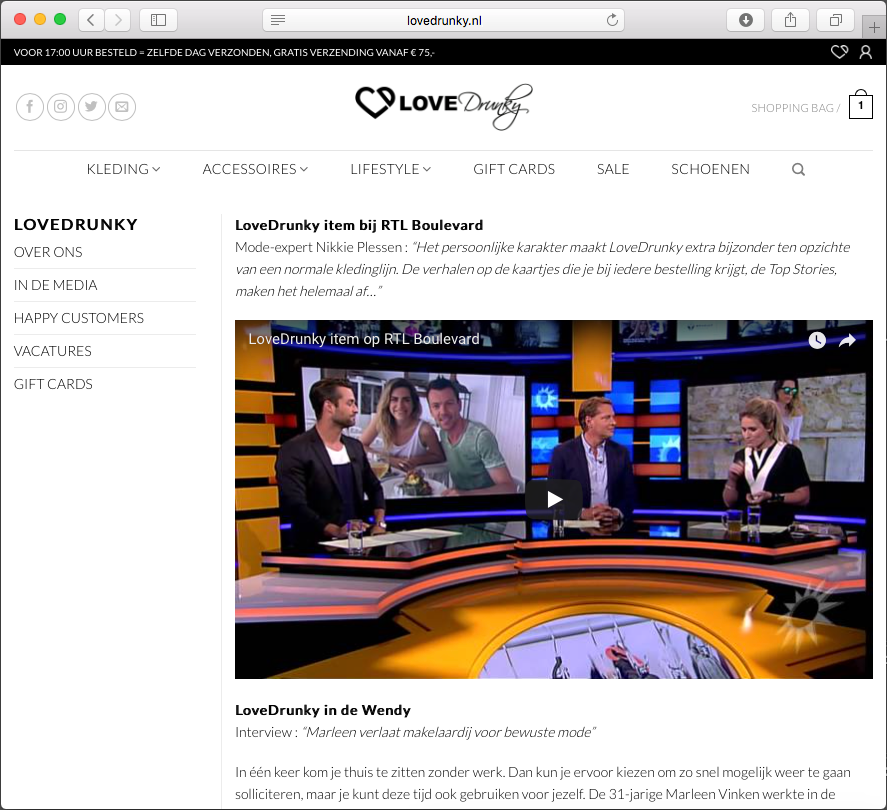
Task: Open the Safari share menu
Action: click(x=790, y=20)
